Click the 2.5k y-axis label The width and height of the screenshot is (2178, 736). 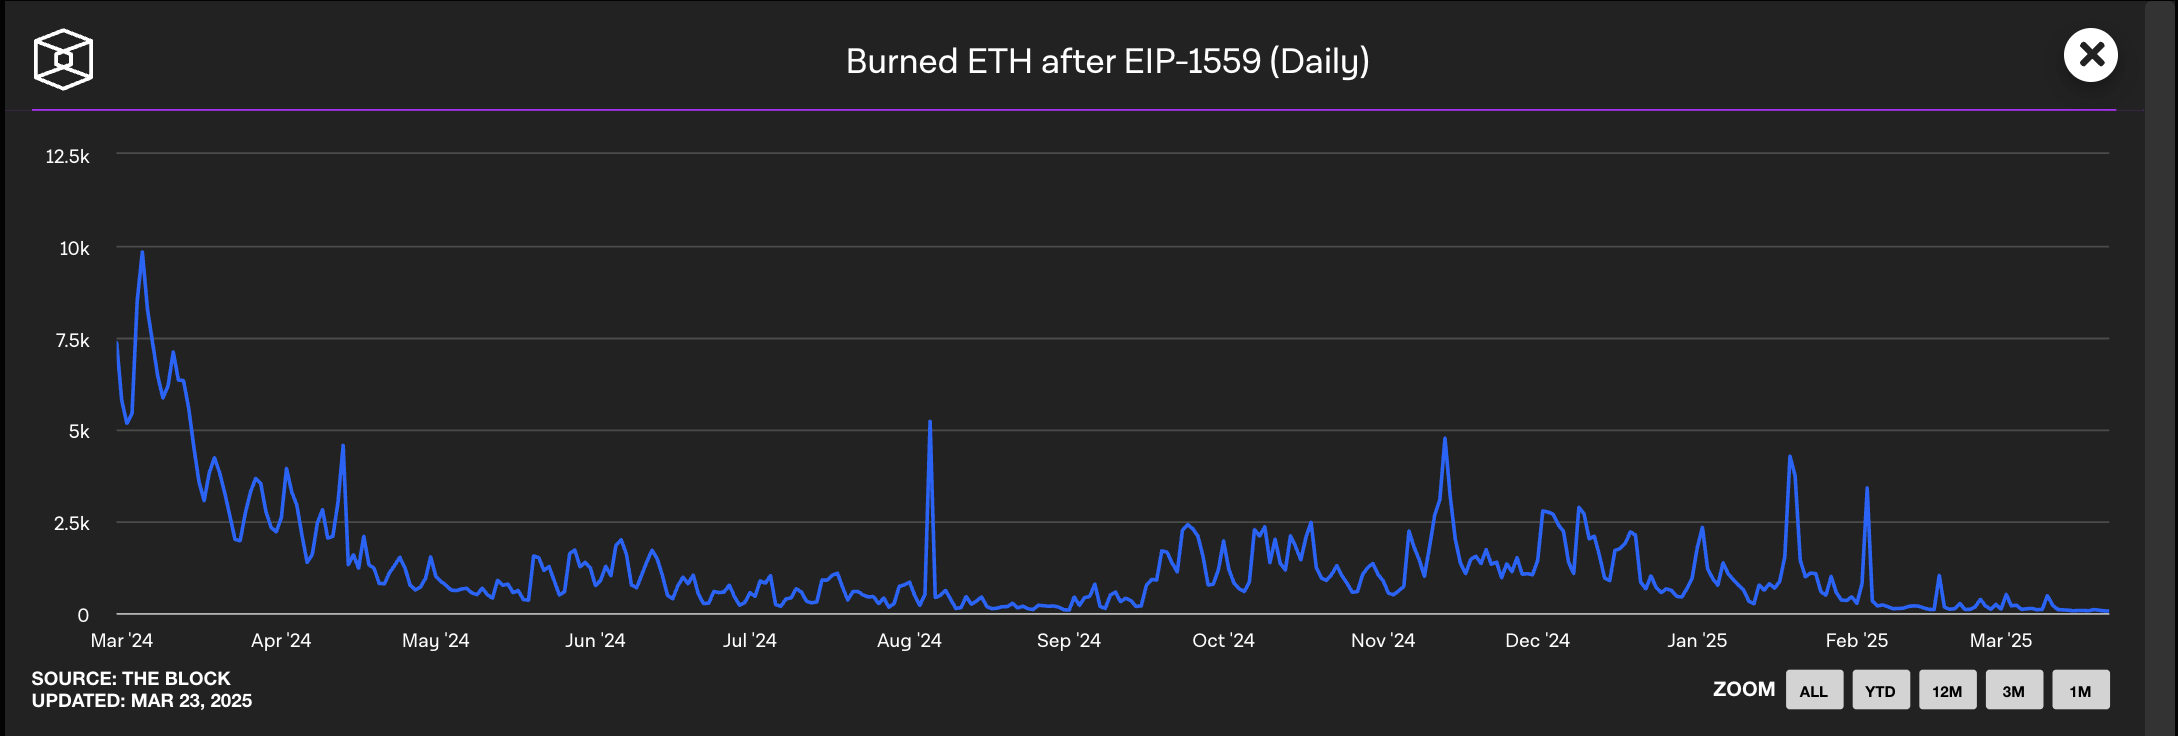tap(72, 523)
